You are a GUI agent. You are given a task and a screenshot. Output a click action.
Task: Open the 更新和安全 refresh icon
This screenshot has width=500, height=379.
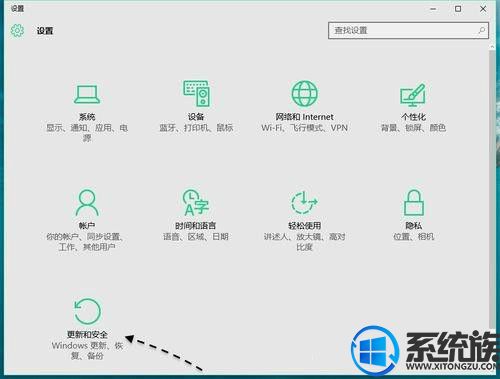[x=87, y=311]
